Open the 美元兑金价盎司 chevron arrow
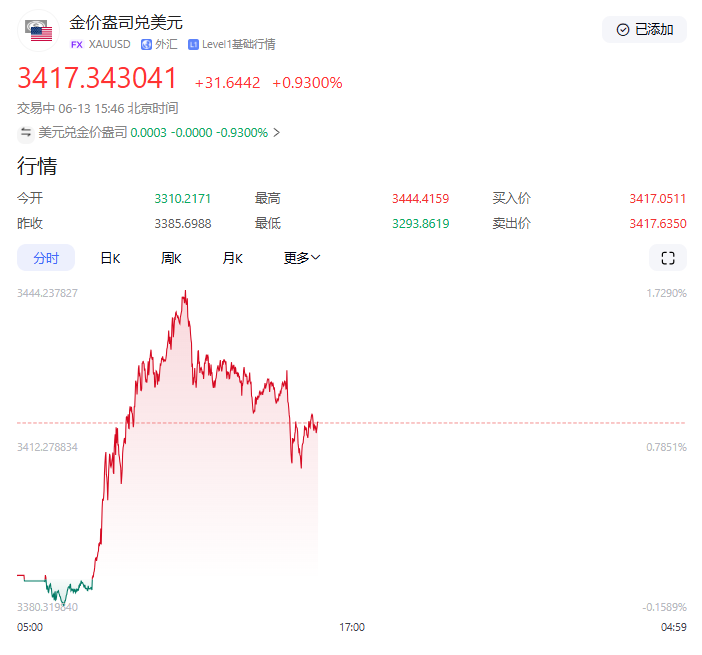This screenshot has height=655, width=702. (277, 132)
